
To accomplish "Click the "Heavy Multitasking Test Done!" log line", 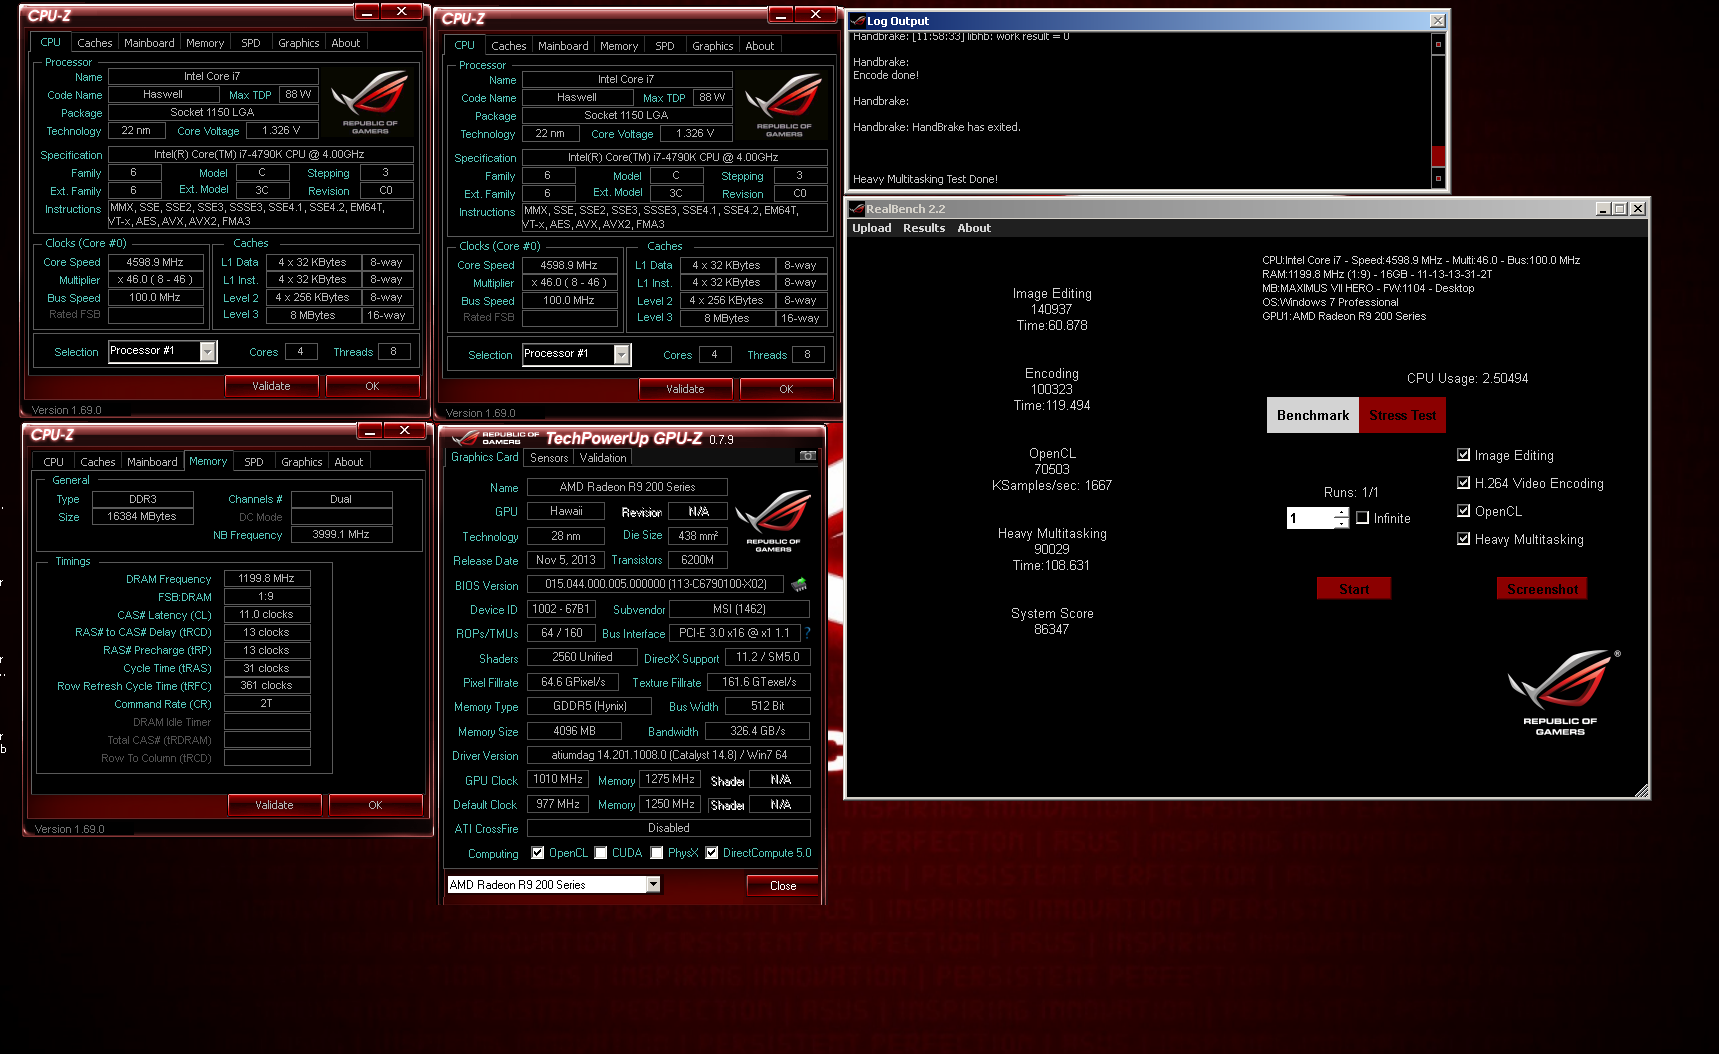I will tap(925, 179).
